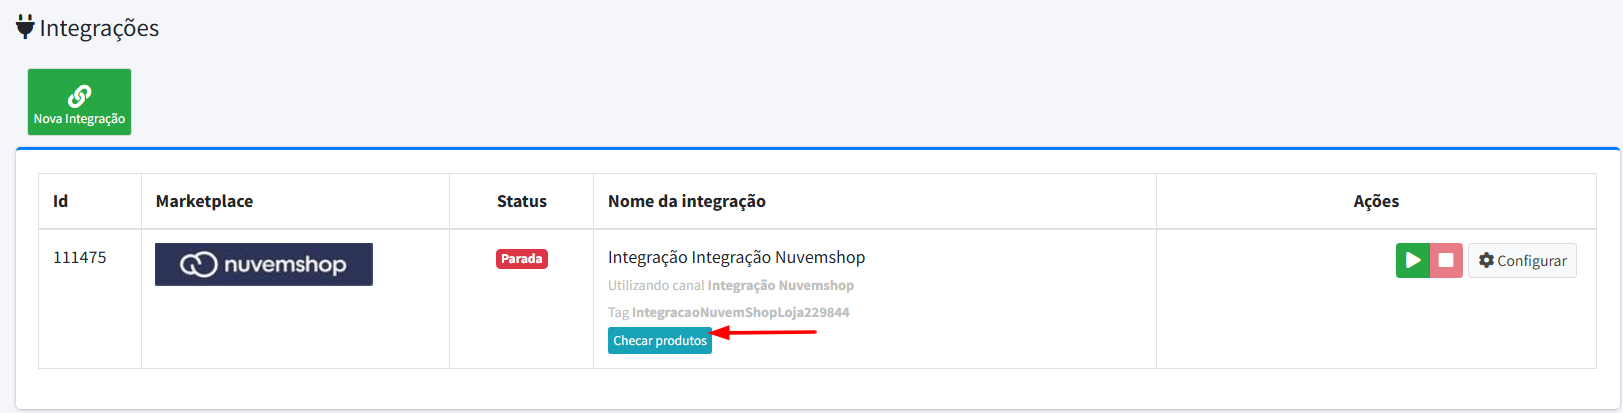Image resolution: width=1623 pixels, height=413 pixels.
Task: Click the red Parada status badge
Action: tap(522, 259)
